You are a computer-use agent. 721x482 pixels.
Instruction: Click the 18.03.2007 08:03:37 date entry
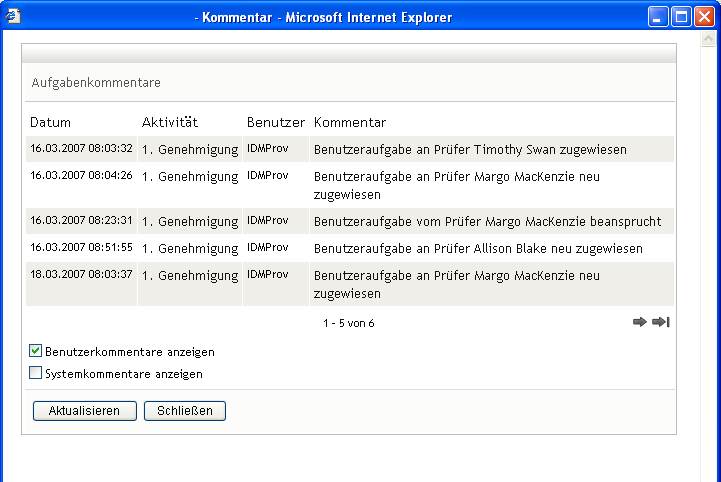coord(81,275)
